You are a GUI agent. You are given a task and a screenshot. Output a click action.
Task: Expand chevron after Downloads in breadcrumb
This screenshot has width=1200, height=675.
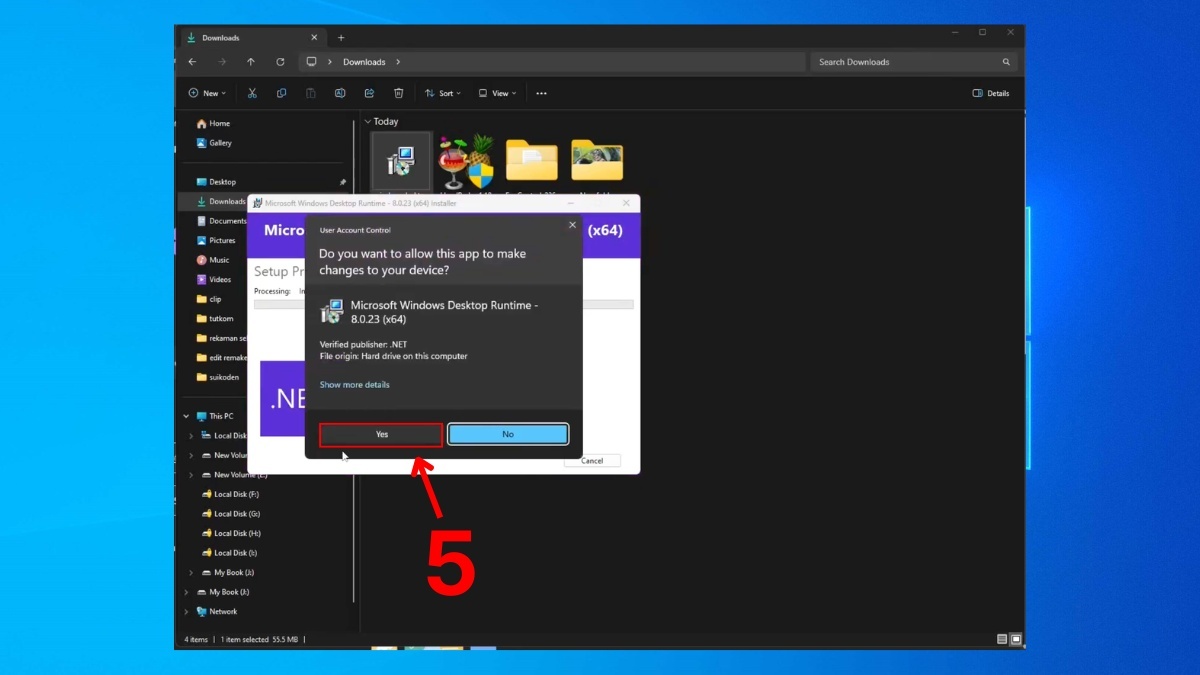[x=398, y=62]
